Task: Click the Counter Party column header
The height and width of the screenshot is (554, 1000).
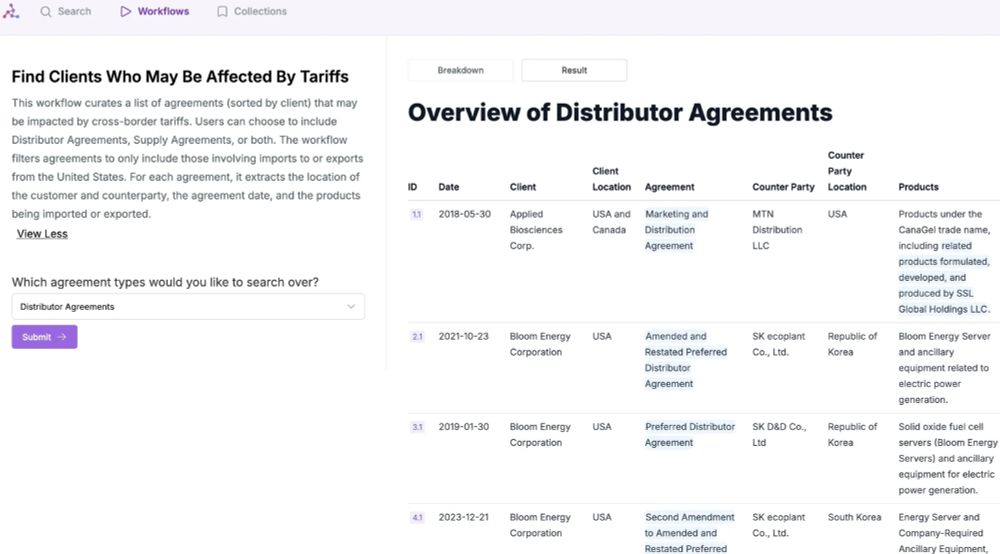Action: coord(783,187)
